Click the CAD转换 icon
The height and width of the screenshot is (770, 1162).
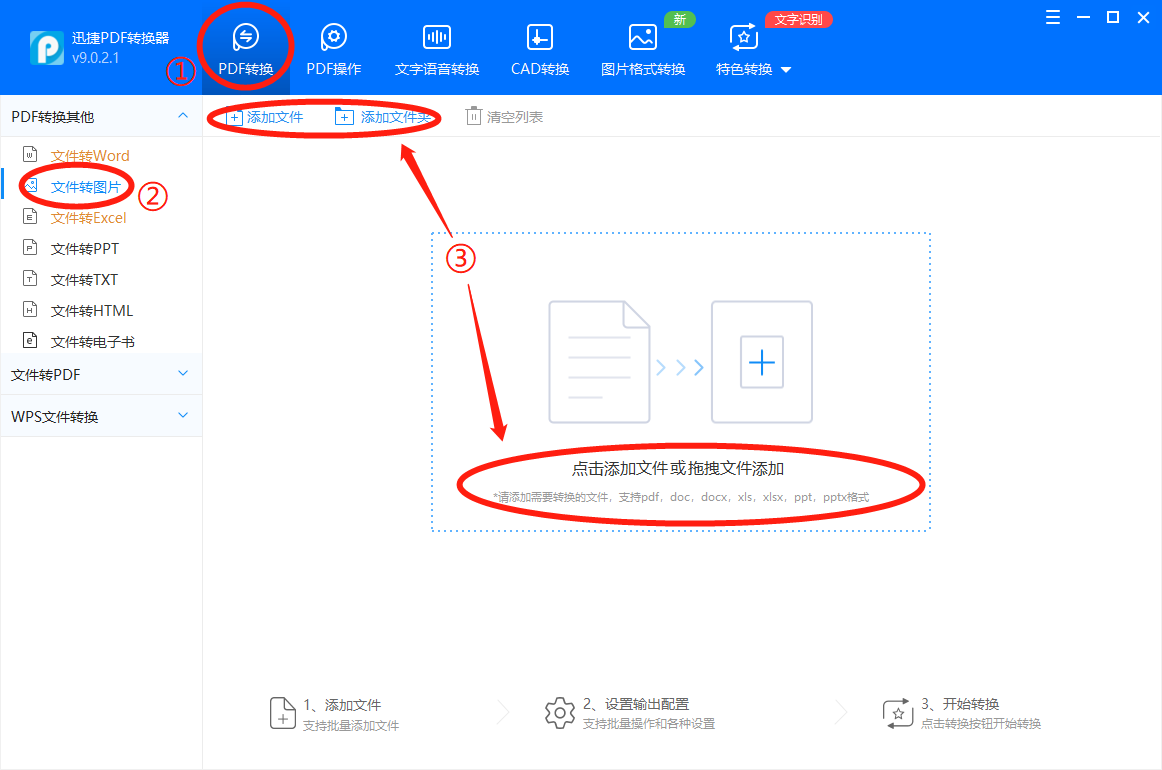coord(540,36)
